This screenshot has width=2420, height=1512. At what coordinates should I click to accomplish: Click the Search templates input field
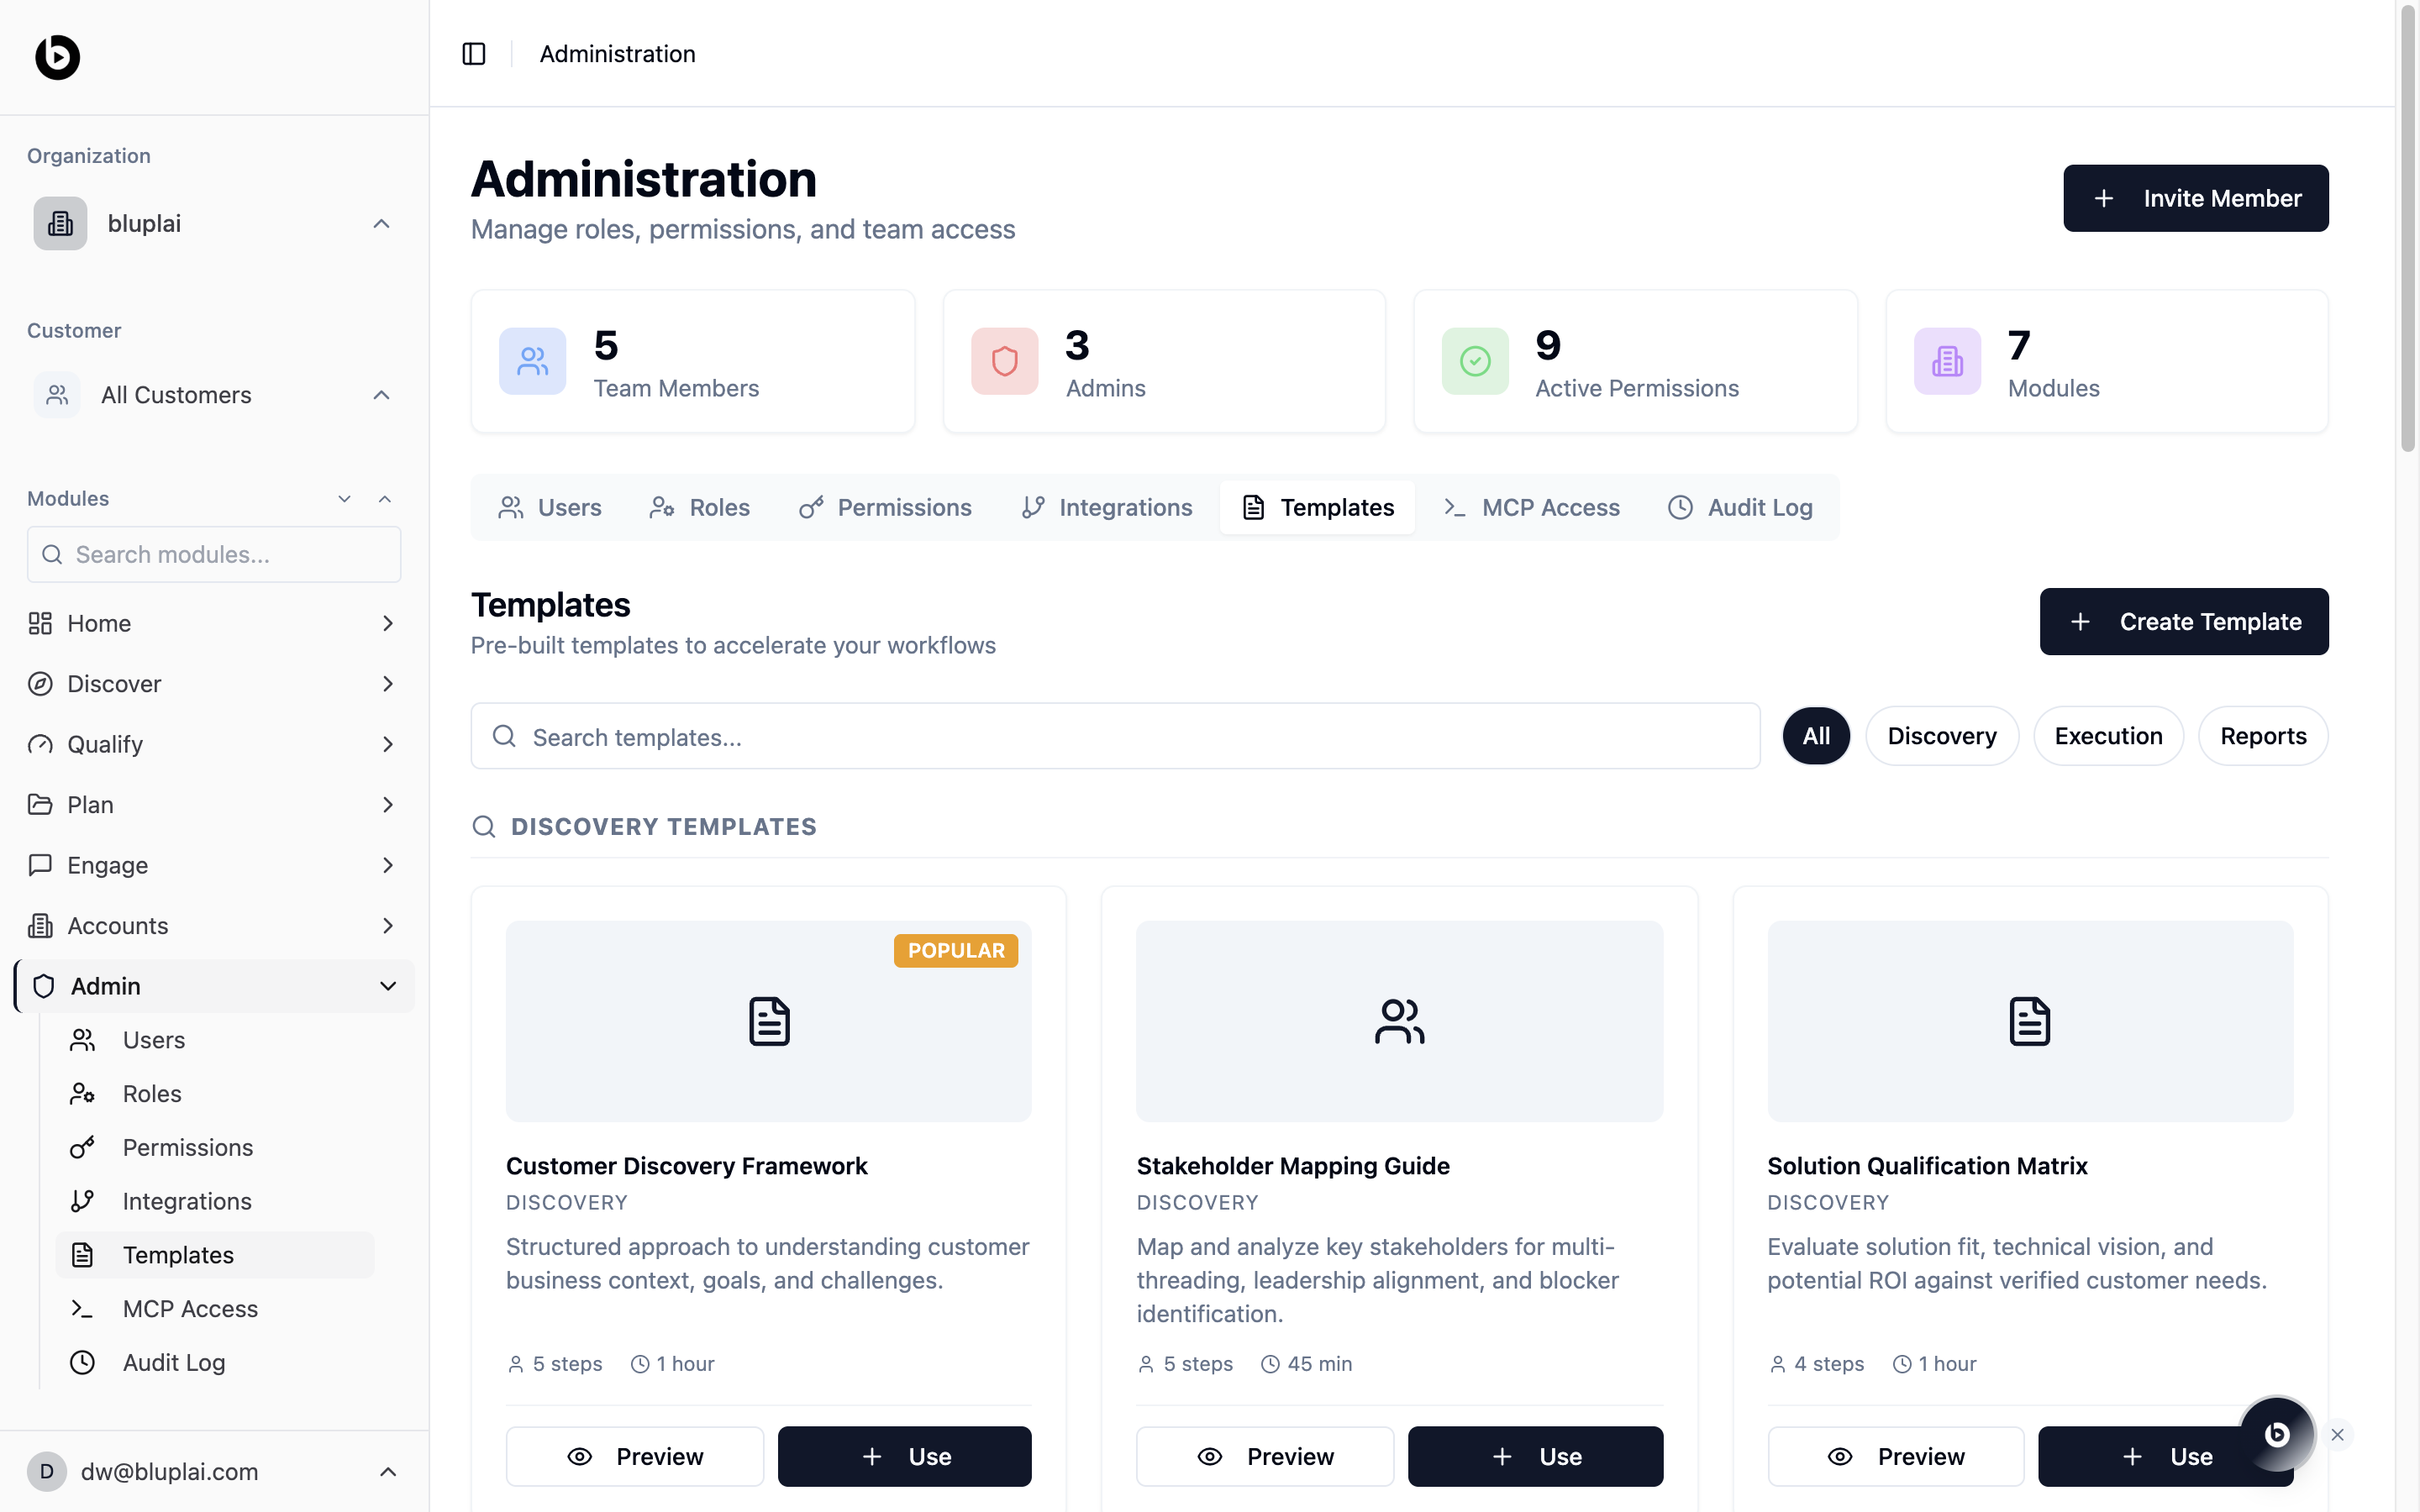pyautogui.click(x=1115, y=737)
